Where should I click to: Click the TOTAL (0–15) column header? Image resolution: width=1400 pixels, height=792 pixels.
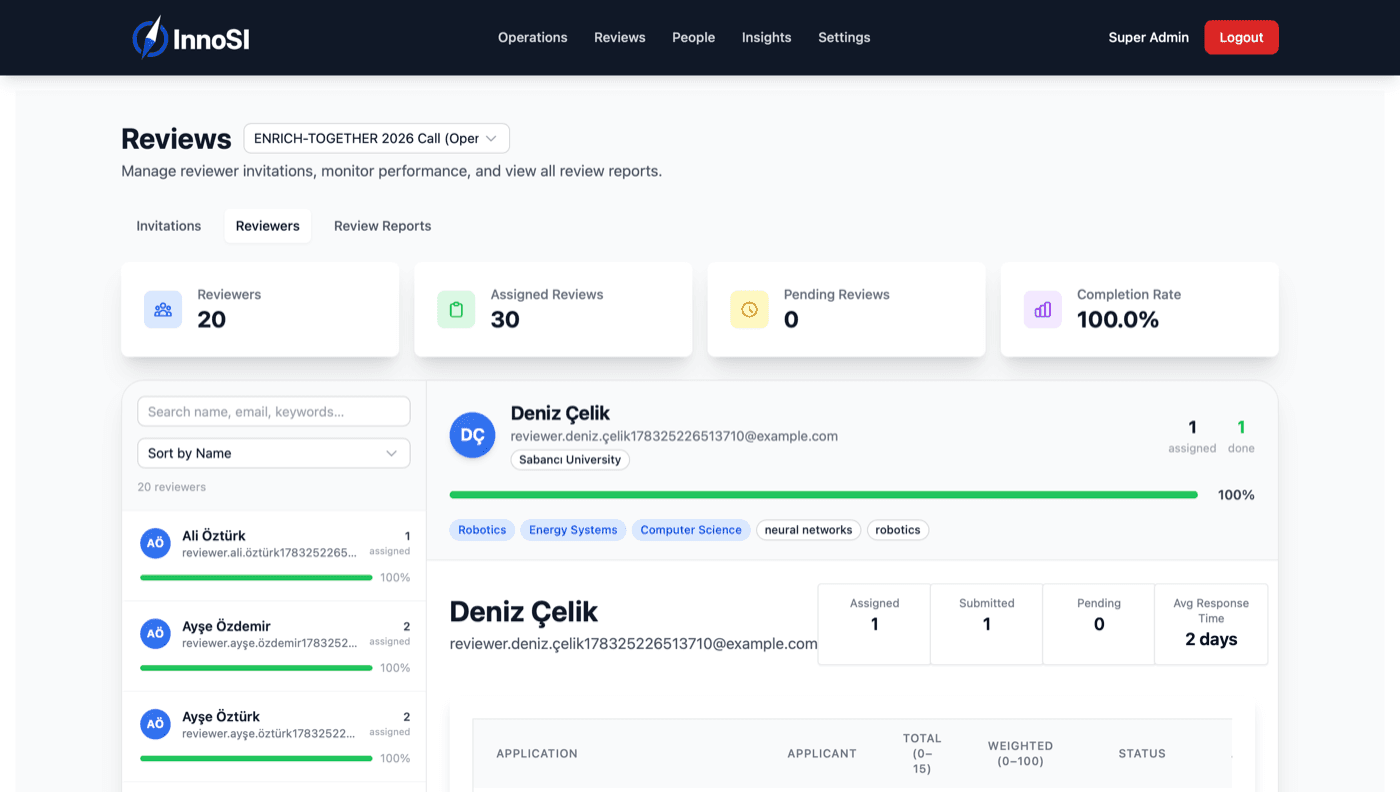(922, 754)
